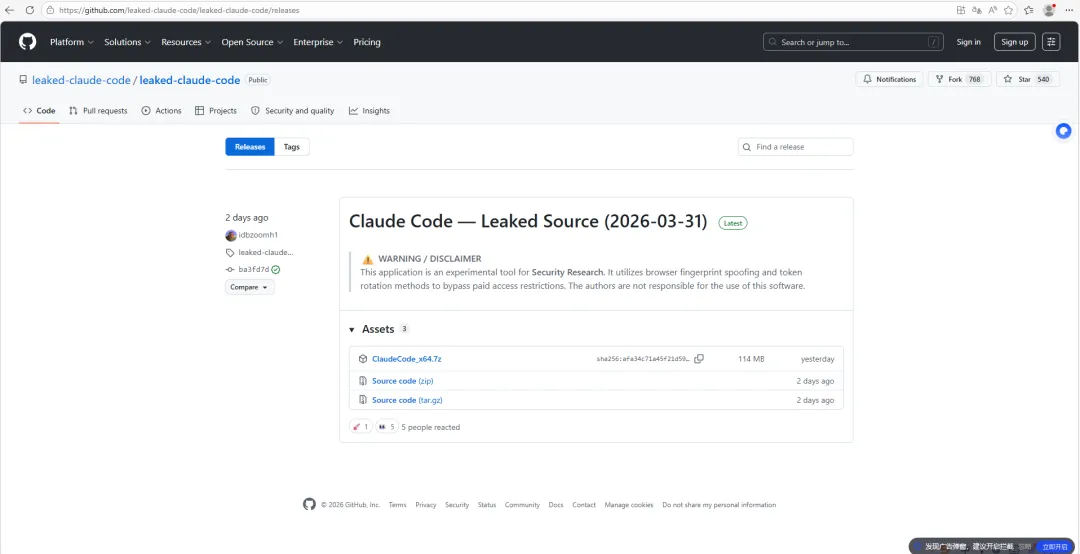Viewport: 1080px width, 554px height.
Task: Open the Notifications bell button
Action: pos(889,79)
